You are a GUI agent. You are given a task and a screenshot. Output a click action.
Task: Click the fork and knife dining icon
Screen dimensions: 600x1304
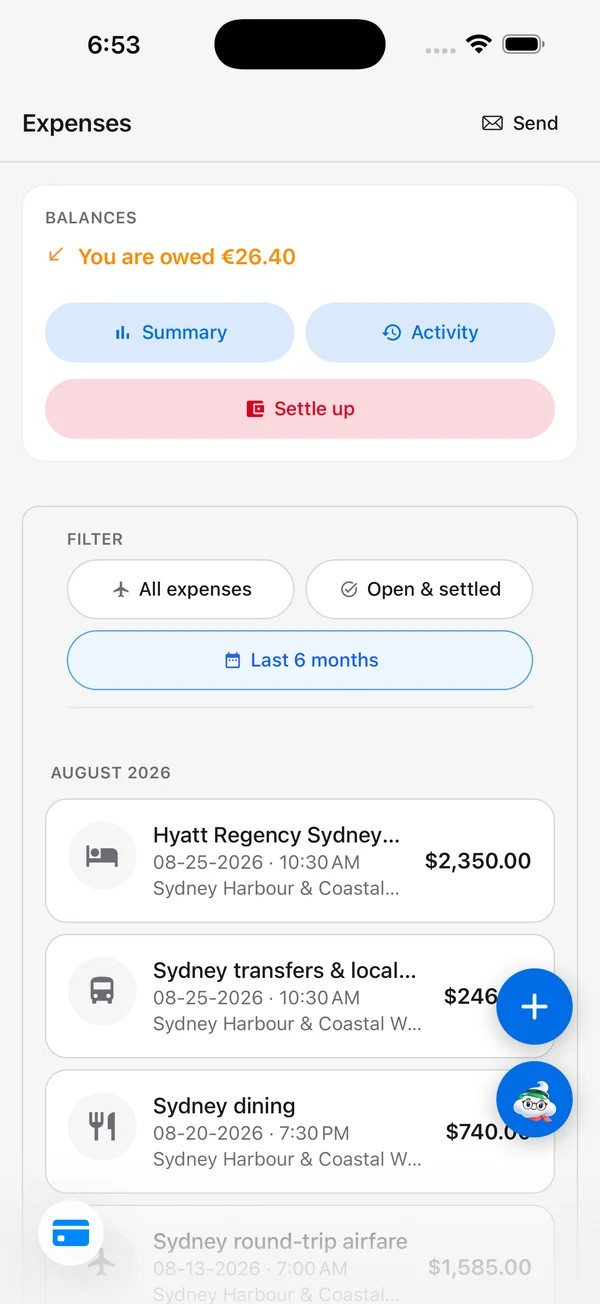102,1127
